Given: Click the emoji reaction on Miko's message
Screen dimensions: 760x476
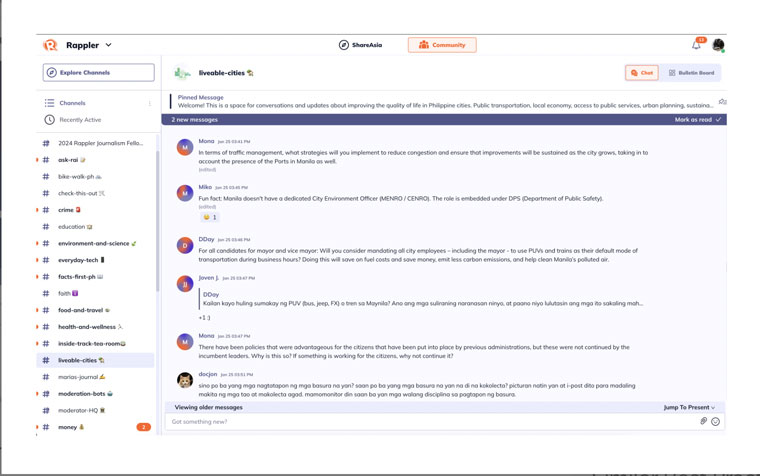Looking at the screenshot, I should point(210,217).
